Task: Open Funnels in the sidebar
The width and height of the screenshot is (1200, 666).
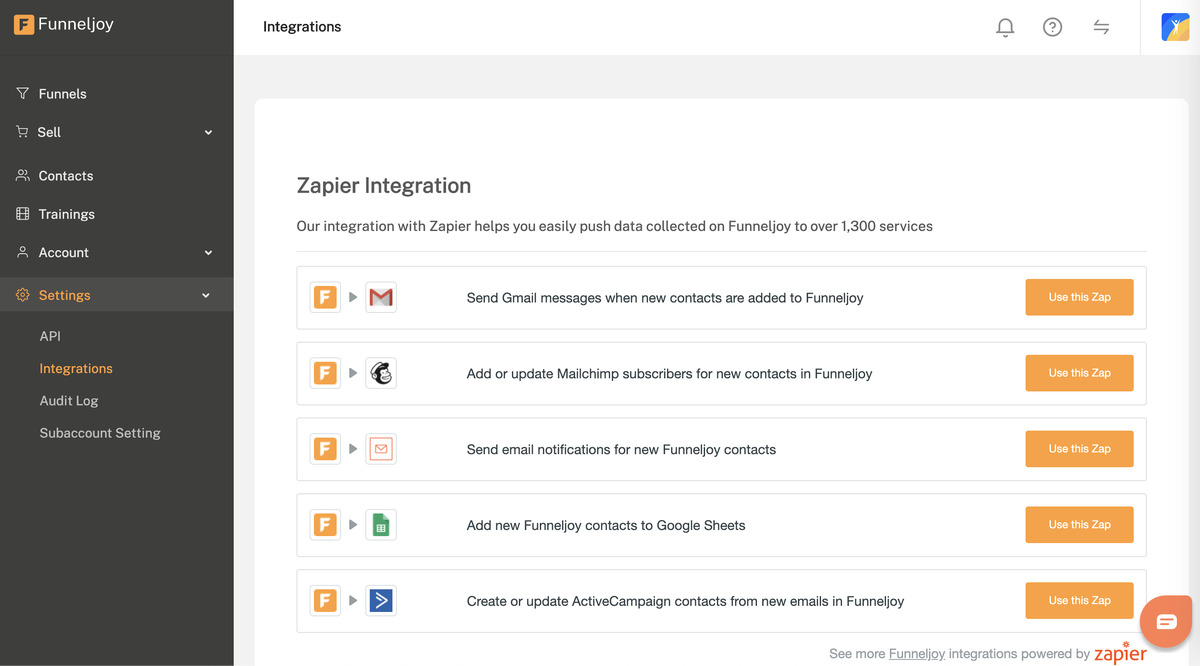Action: coord(62,94)
